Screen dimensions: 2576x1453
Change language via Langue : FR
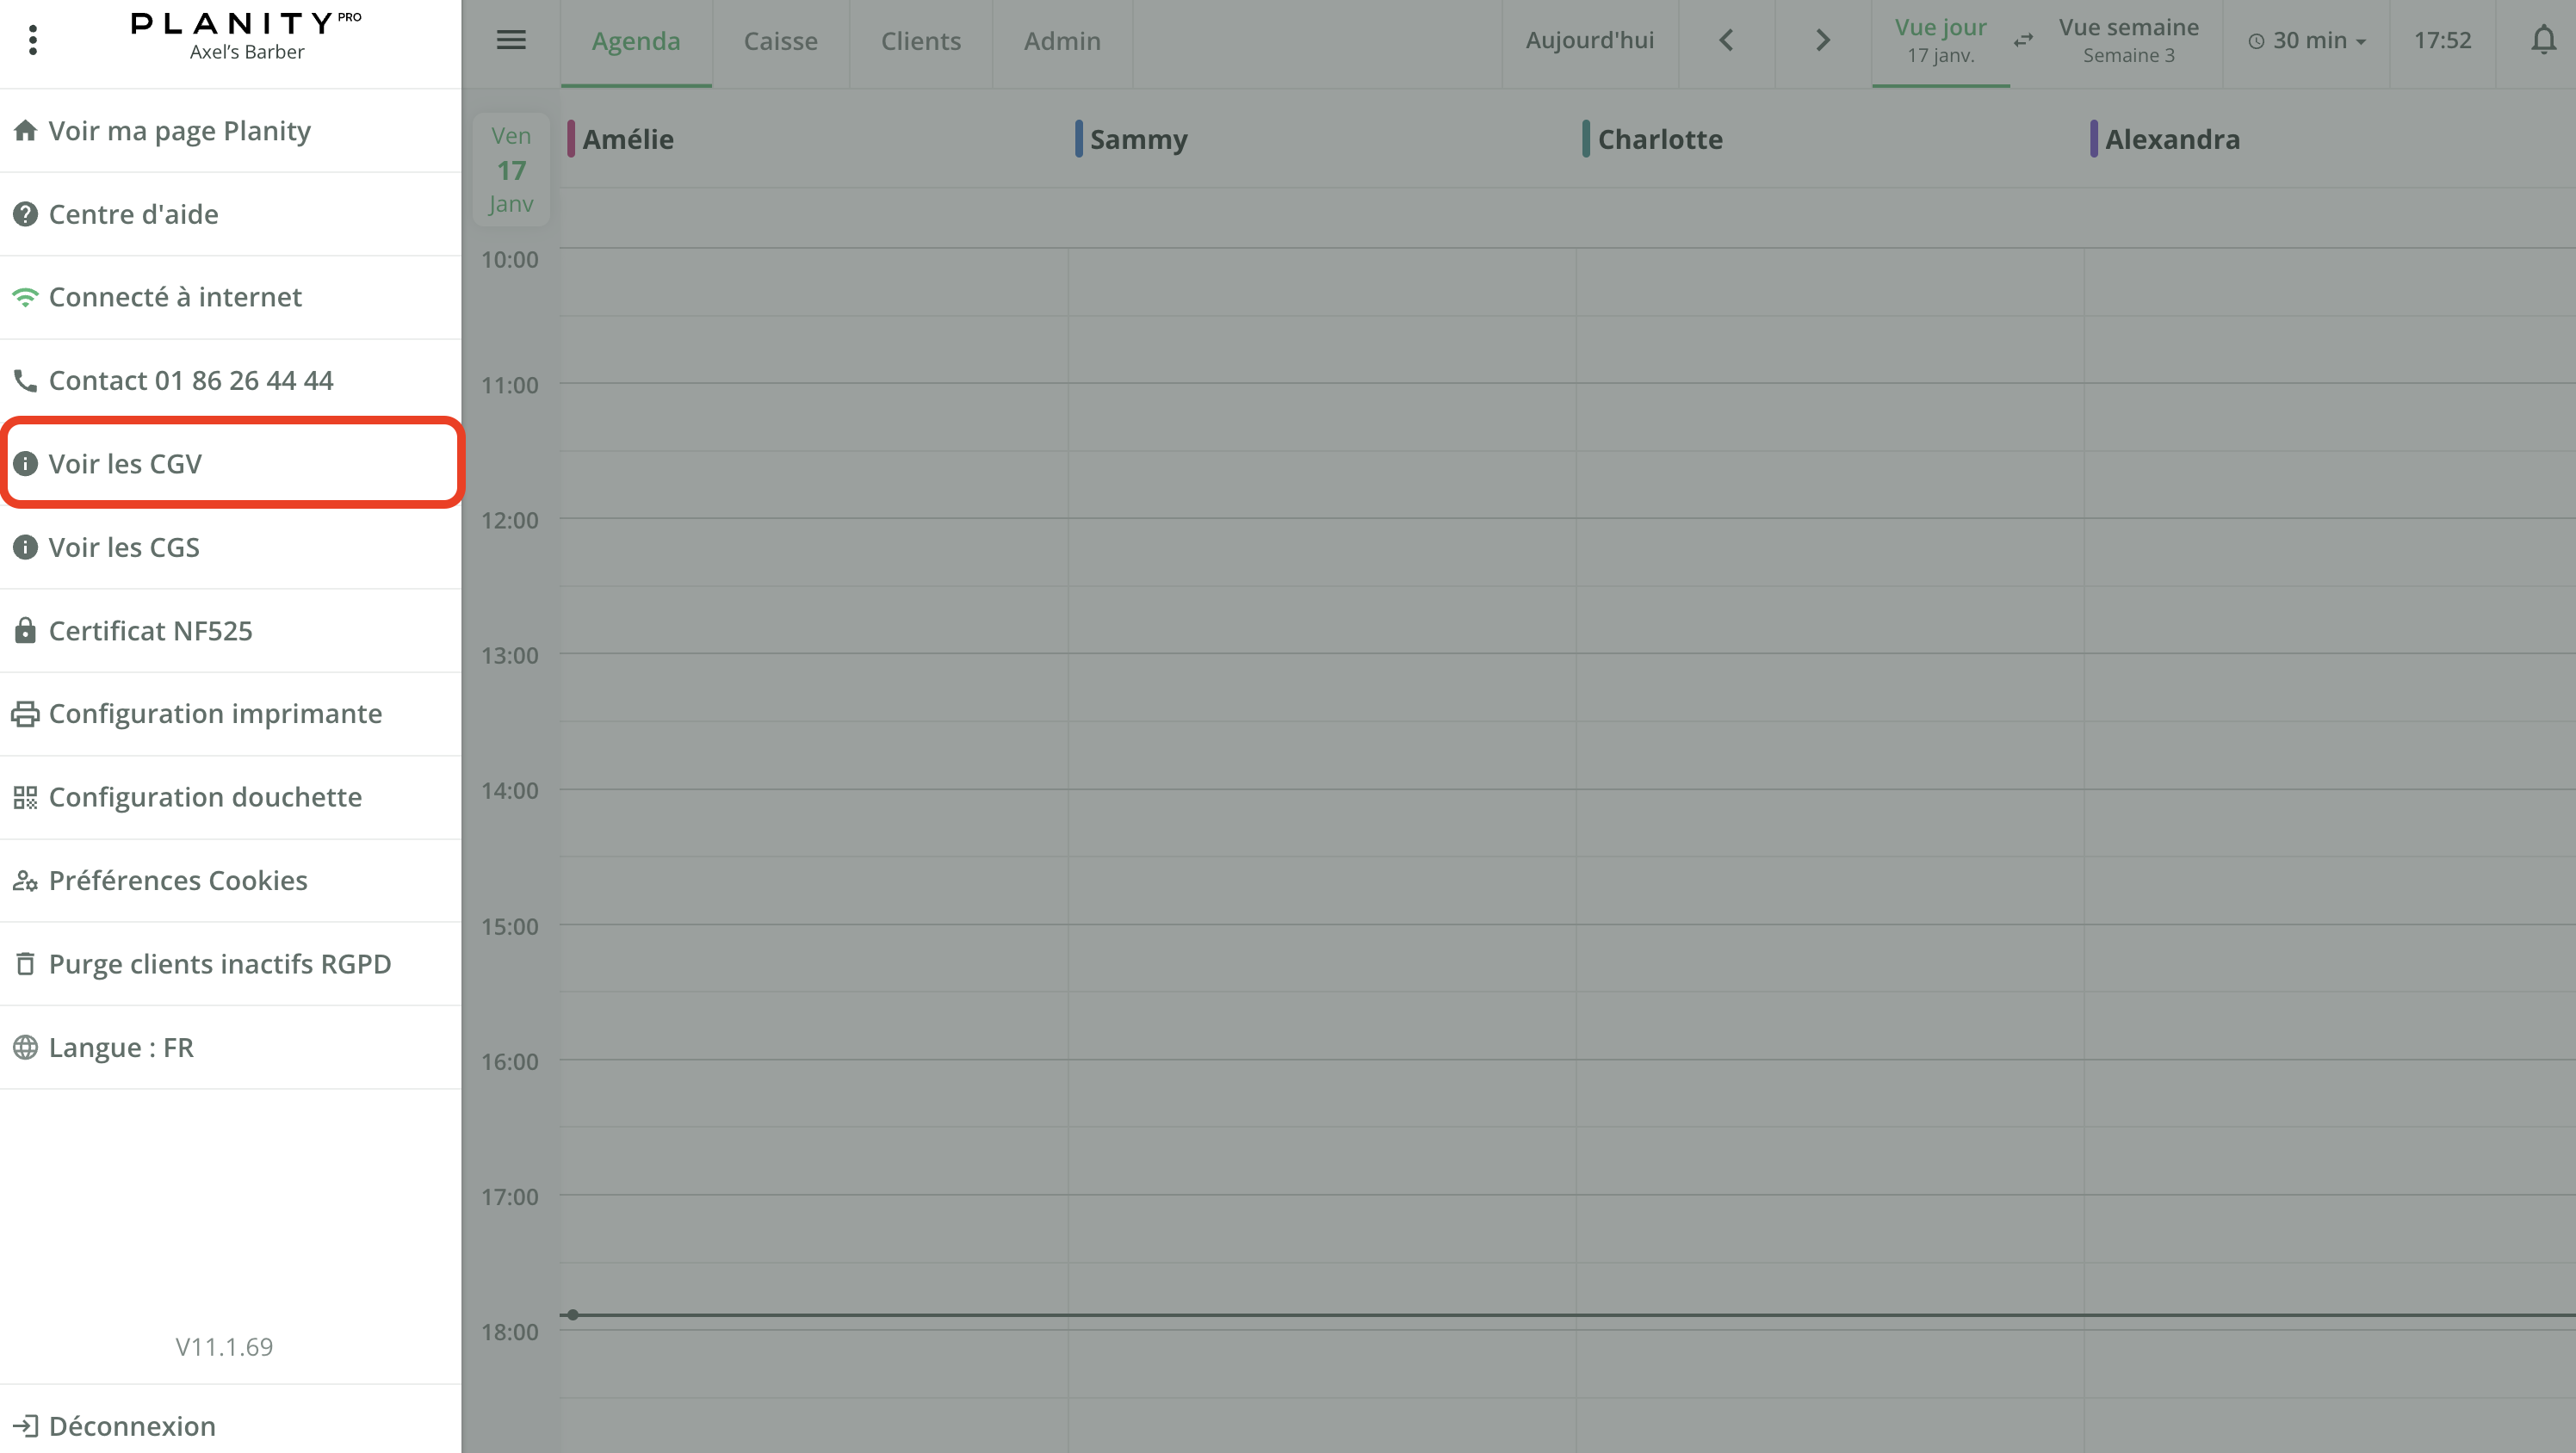click(x=120, y=1047)
